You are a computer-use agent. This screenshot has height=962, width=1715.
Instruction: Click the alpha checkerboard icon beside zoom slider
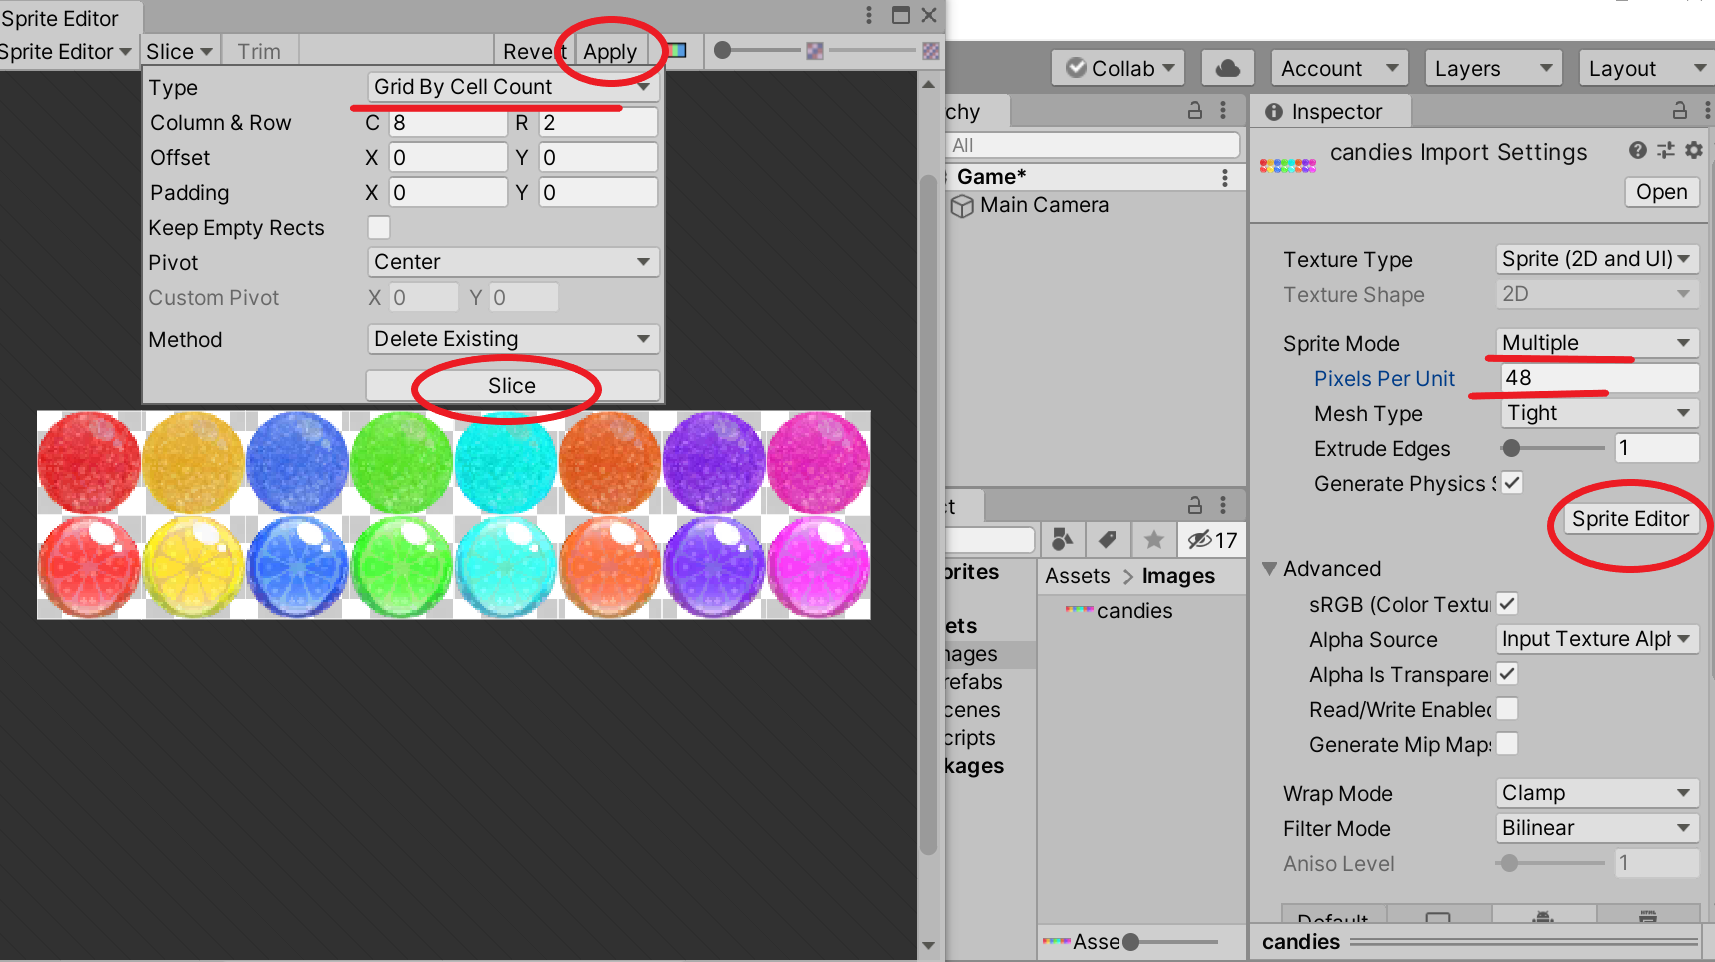point(815,50)
